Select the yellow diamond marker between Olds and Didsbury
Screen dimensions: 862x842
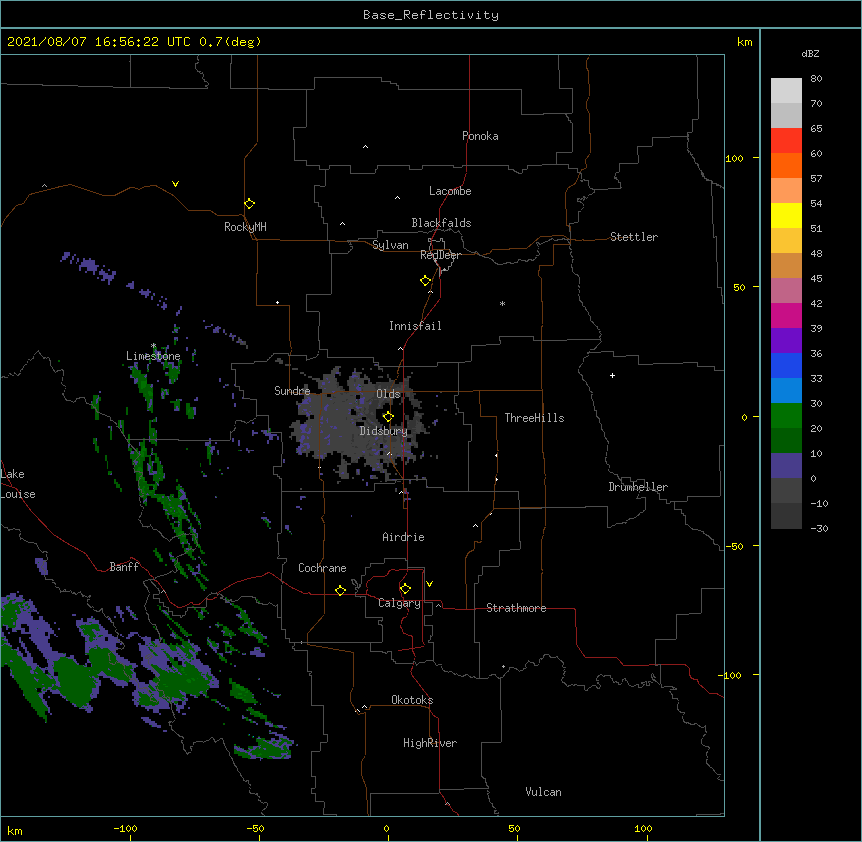(x=388, y=417)
